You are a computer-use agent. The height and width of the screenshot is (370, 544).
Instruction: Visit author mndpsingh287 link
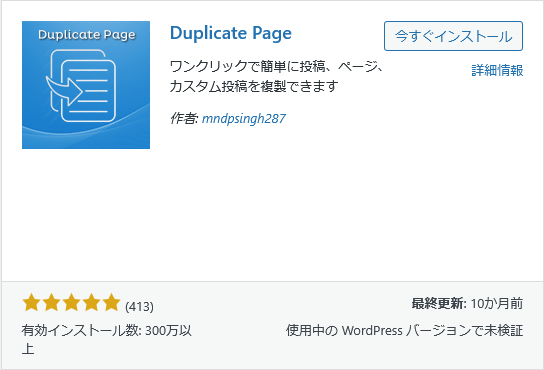point(244,119)
